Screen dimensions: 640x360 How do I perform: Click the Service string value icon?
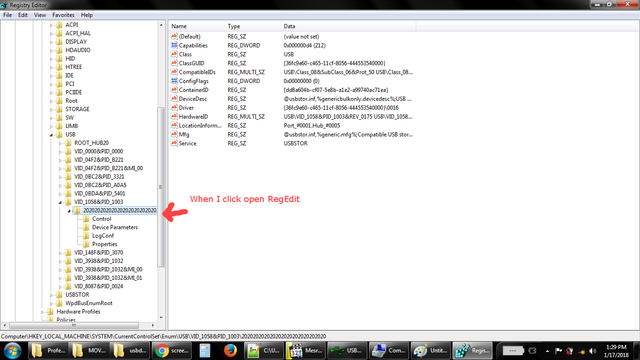[x=174, y=143]
